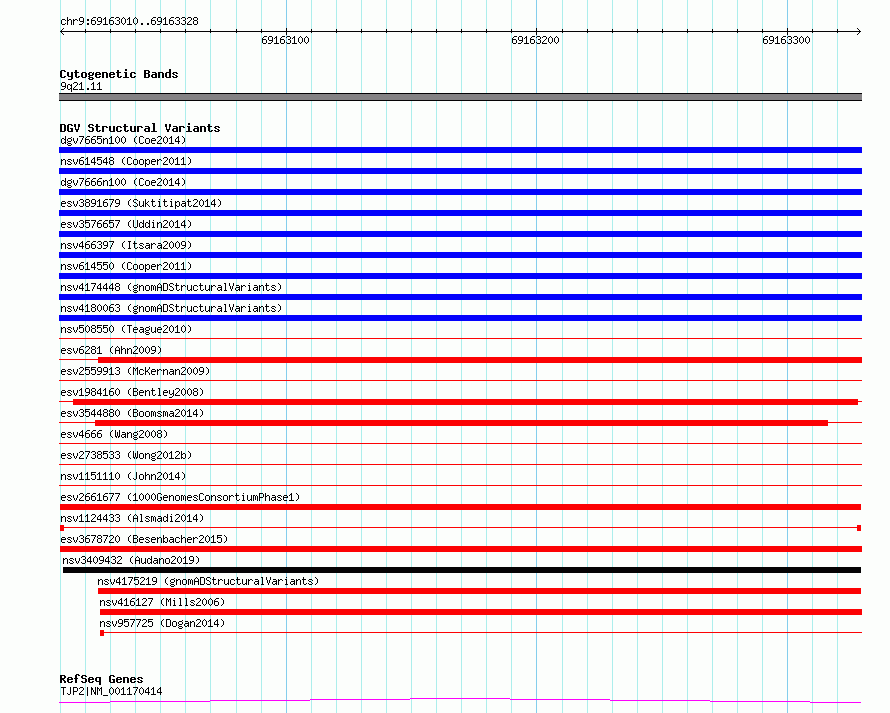The image size is (890, 713).
Task: Click the red bar under nsv416127 (Mills2006)
Action: (481, 612)
